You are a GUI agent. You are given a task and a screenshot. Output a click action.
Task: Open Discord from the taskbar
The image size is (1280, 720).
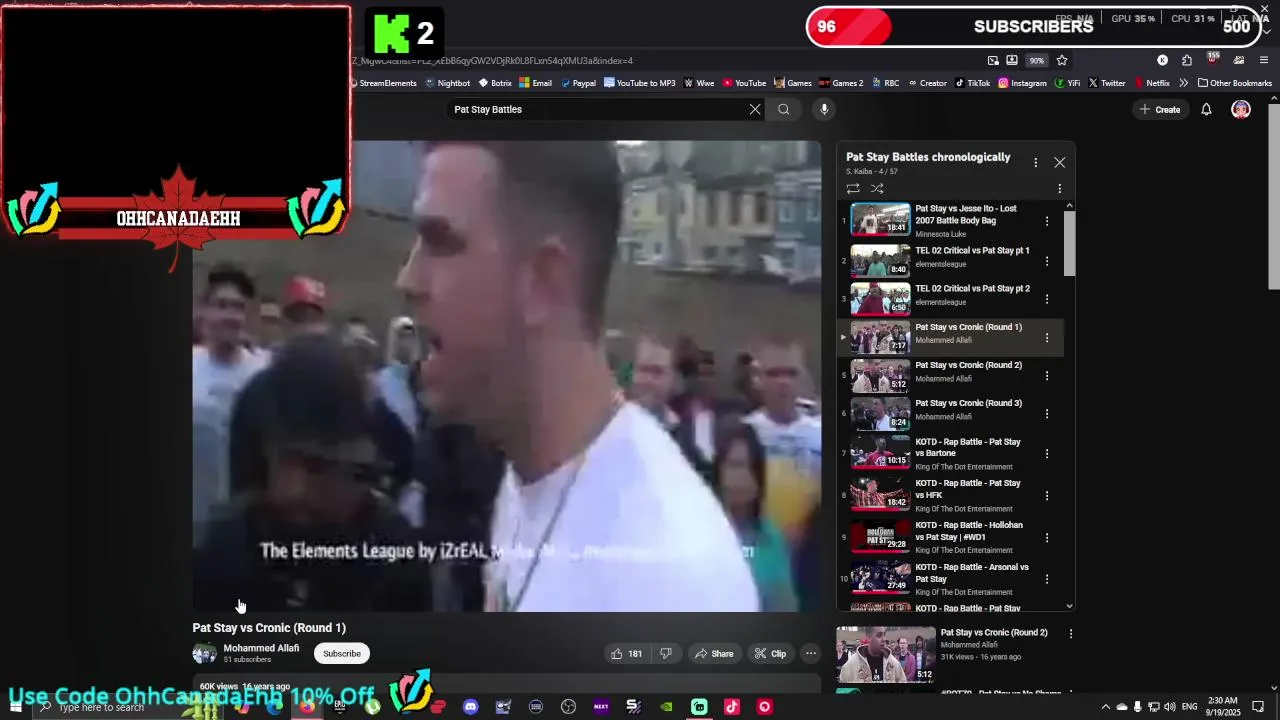pyautogui.click(x=470, y=707)
